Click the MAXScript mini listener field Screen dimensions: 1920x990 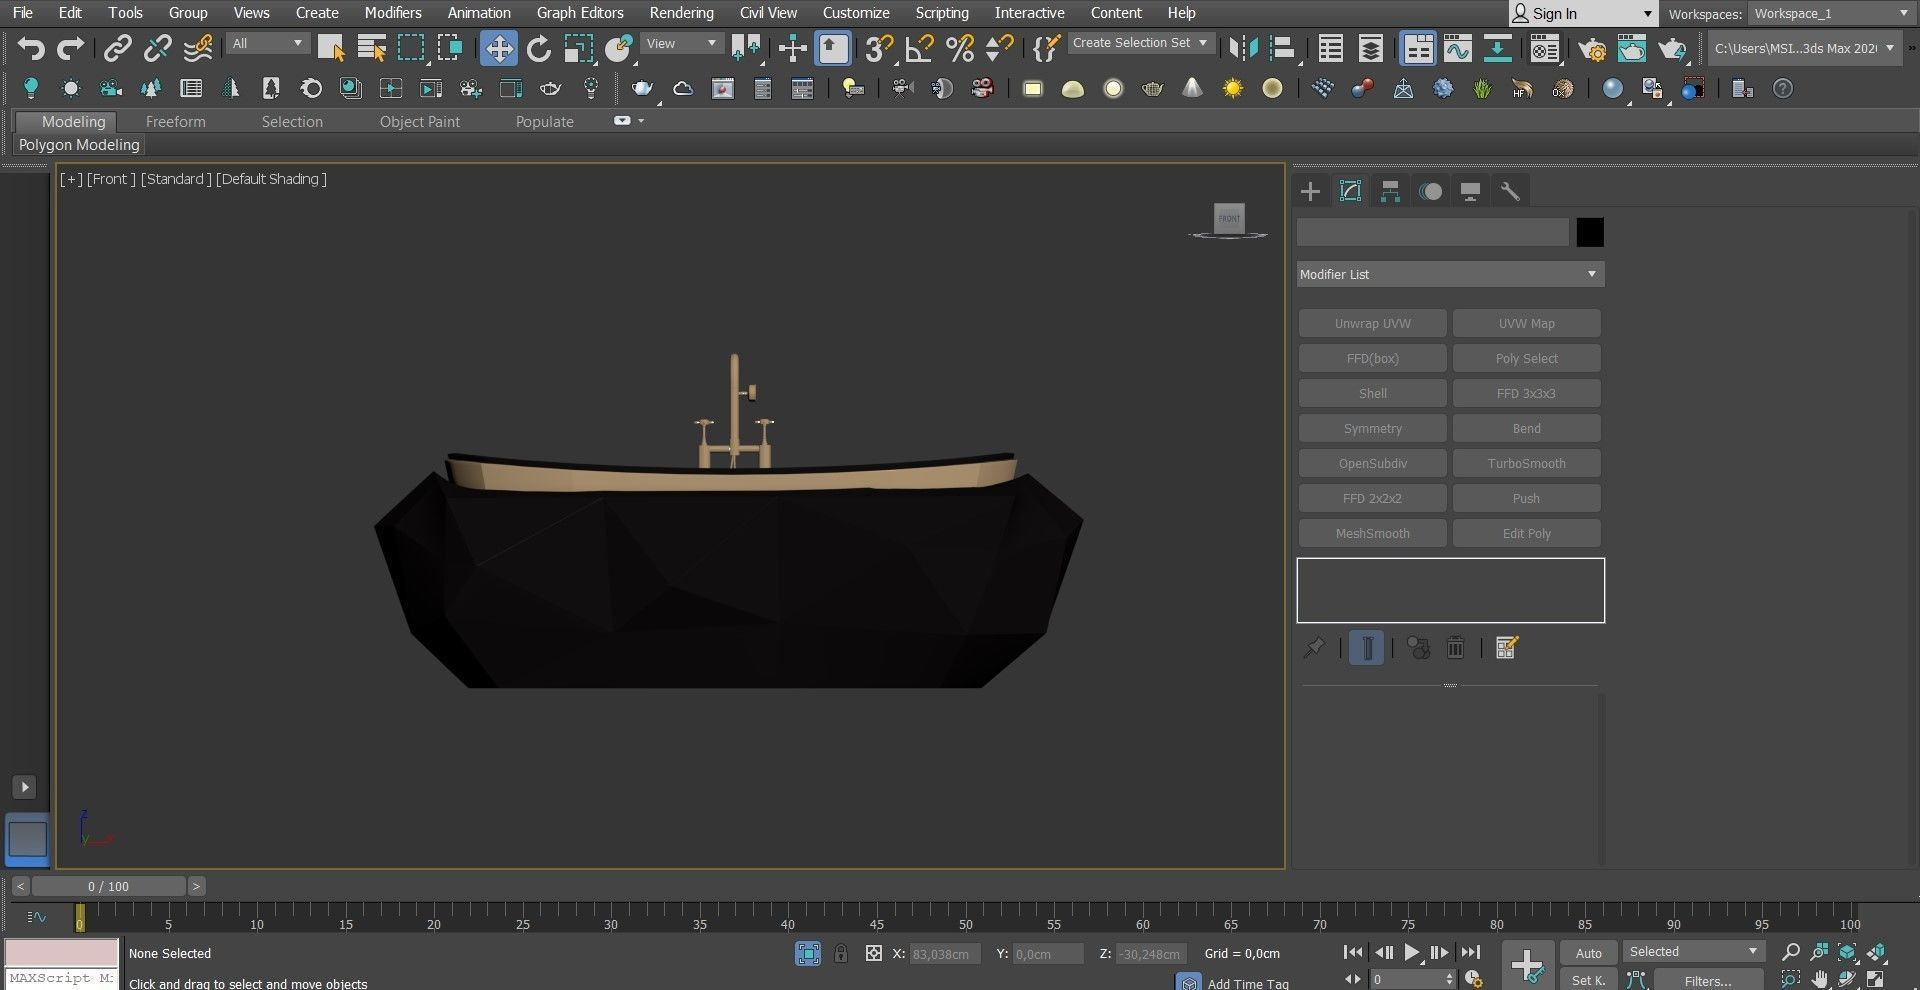pyautogui.click(x=62, y=978)
